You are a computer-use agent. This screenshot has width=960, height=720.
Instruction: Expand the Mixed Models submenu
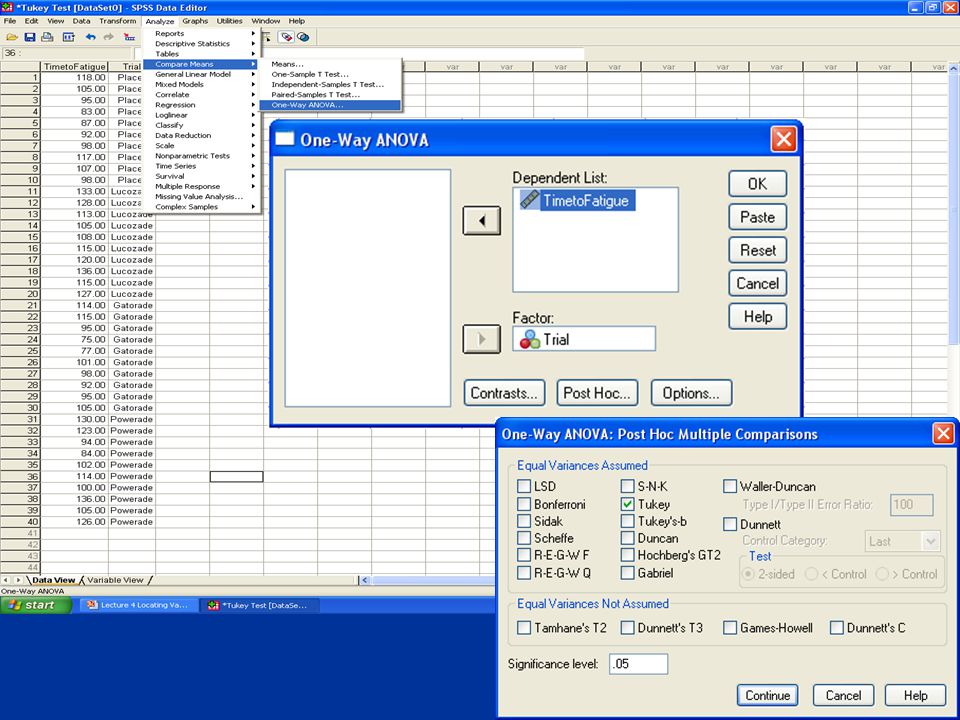tap(202, 84)
